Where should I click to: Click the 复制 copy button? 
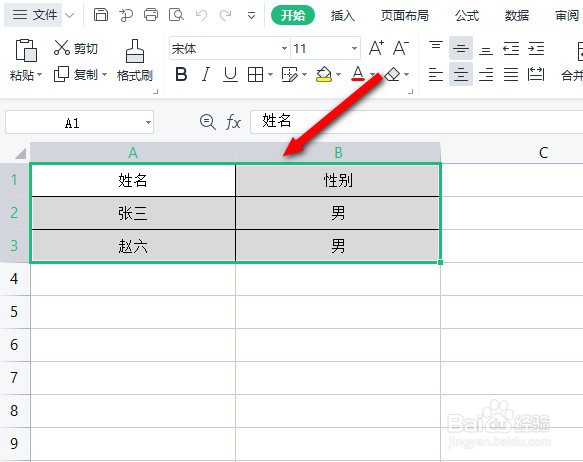coord(76,74)
